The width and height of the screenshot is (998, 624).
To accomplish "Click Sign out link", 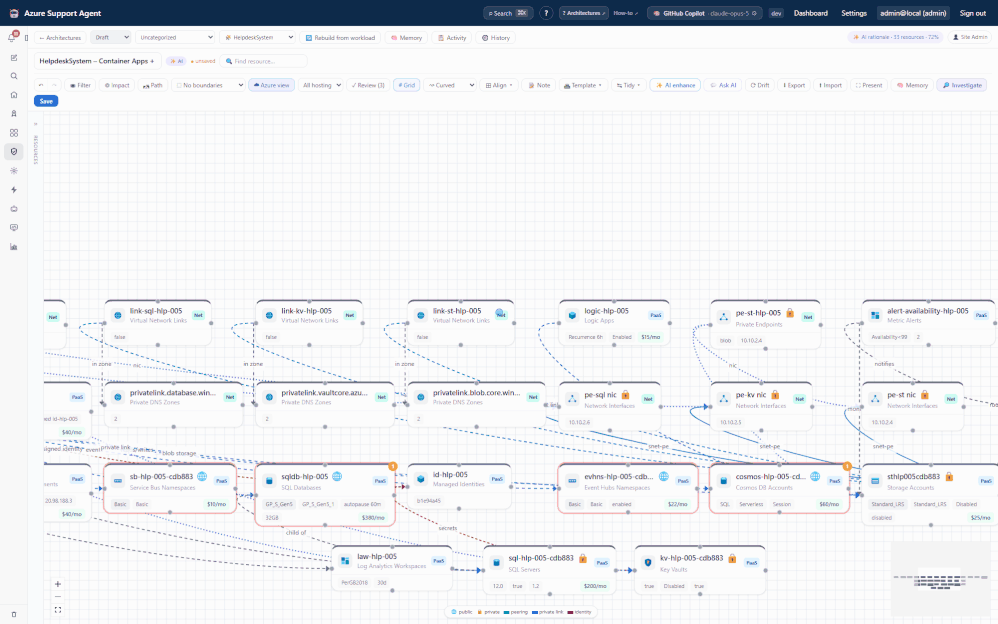I will tap(973, 13).
